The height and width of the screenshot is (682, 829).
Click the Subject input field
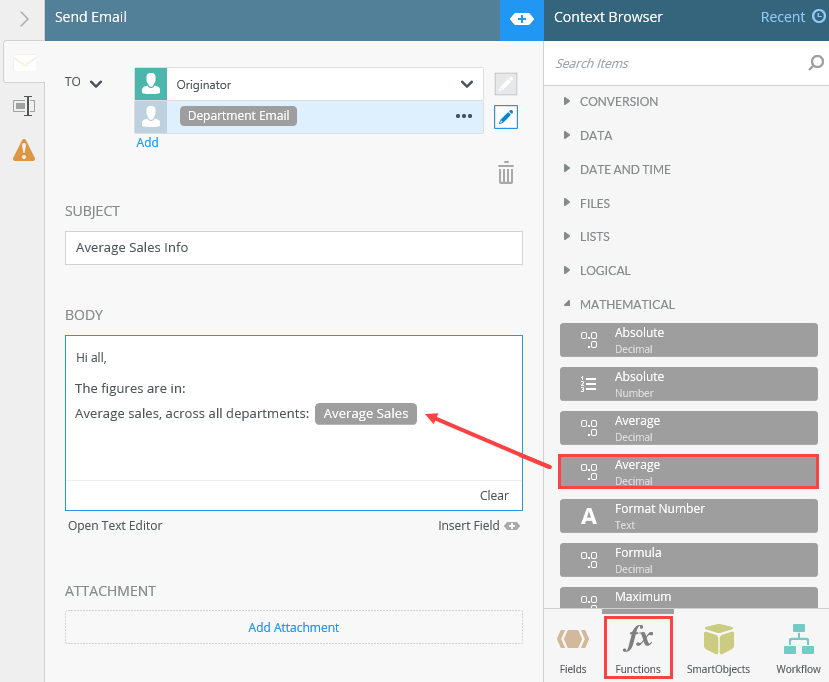[293, 248]
